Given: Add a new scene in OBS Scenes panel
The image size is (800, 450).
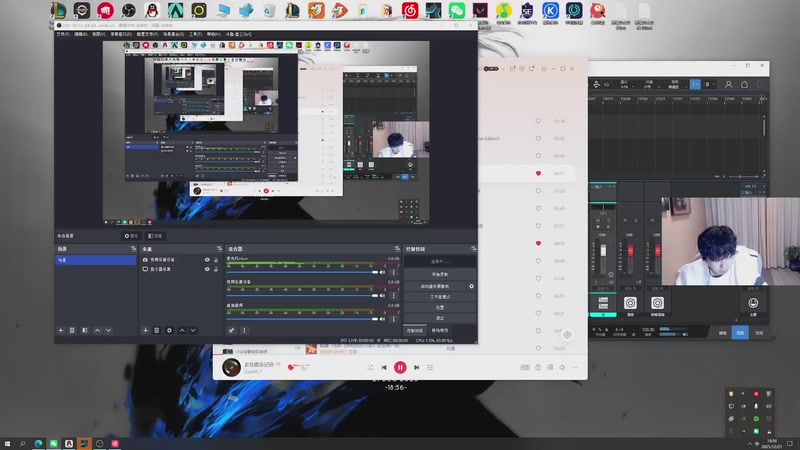Looking at the screenshot, I should click(61, 331).
